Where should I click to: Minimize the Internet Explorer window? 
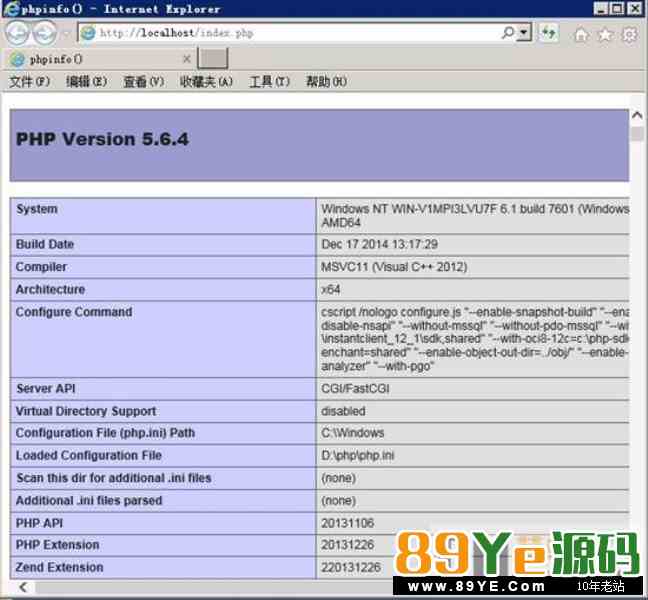(x=600, y=8)
